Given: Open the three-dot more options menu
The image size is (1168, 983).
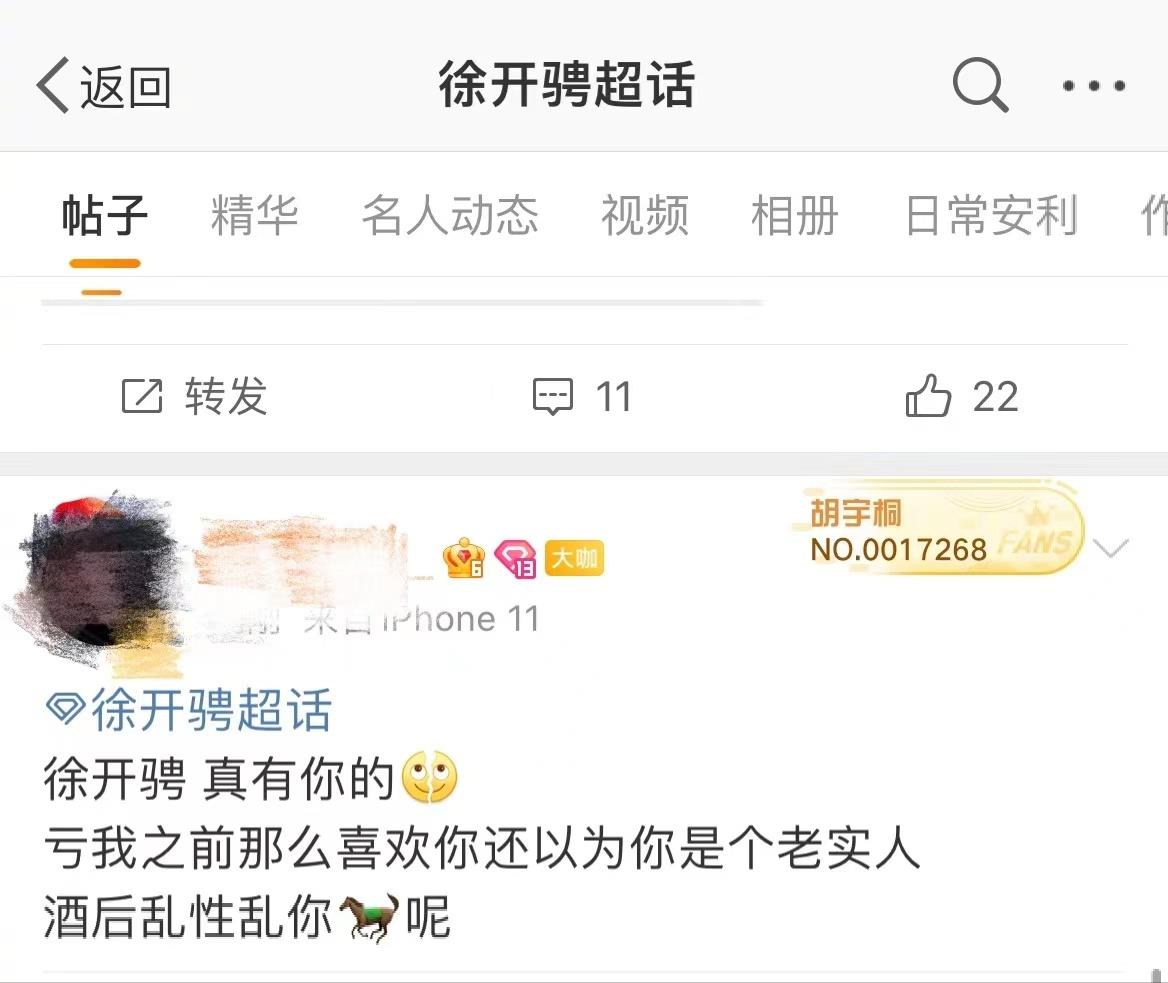Looking at the screenshot, I should coord(1094,86).
